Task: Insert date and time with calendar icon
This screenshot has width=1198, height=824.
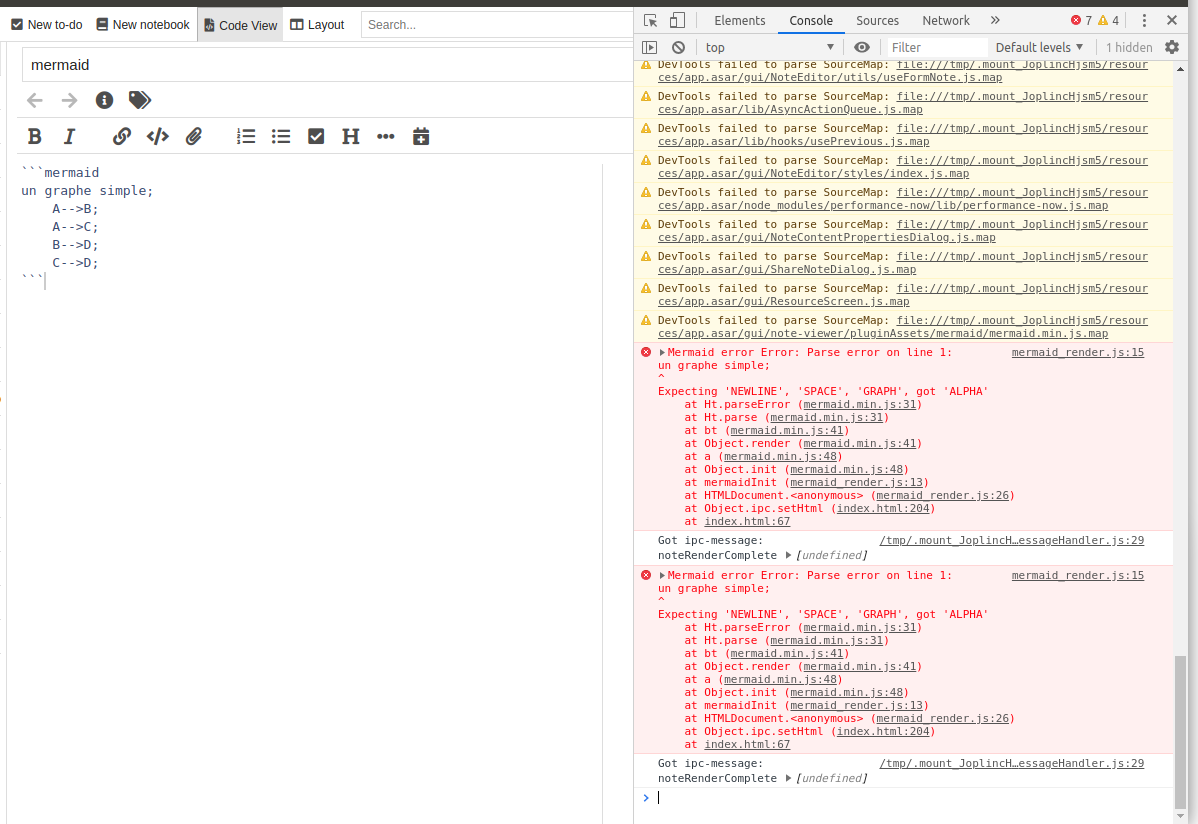Action: click(421, 137)
